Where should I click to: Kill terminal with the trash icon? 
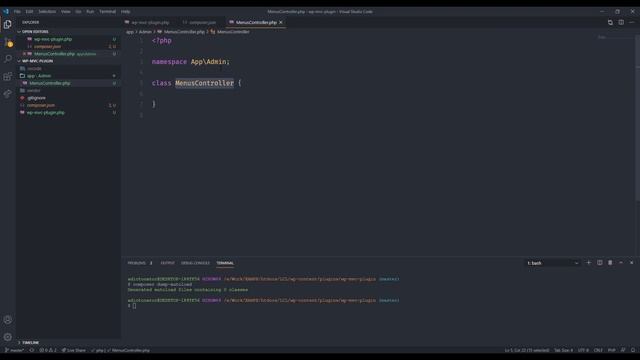tap(610, 263)
